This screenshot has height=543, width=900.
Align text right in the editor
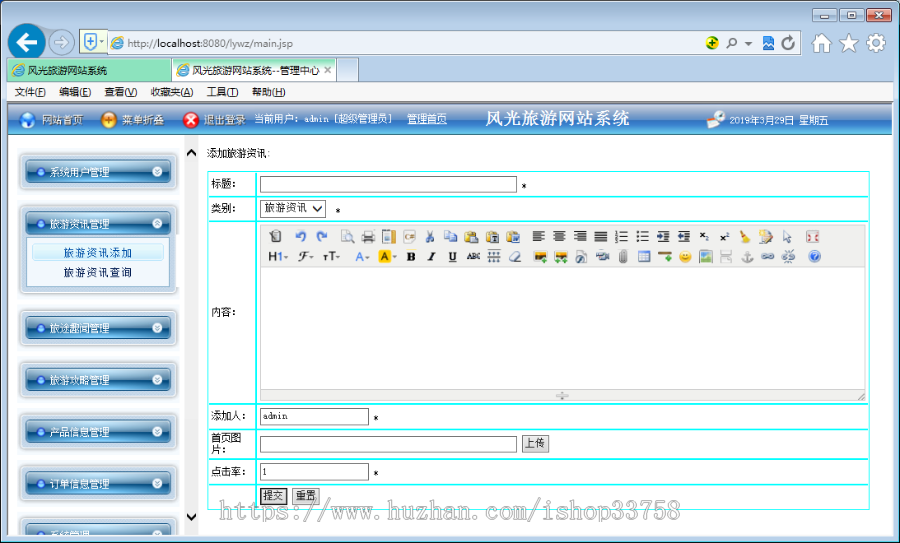pos(580,236)
